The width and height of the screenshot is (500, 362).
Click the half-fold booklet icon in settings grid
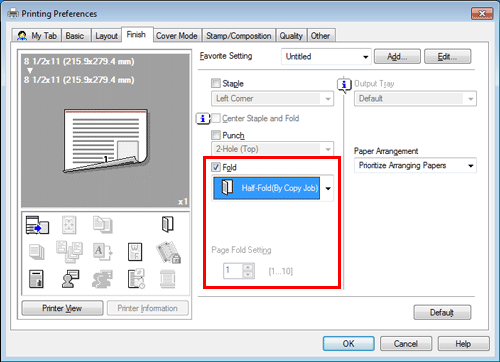[x=168, y=224]
